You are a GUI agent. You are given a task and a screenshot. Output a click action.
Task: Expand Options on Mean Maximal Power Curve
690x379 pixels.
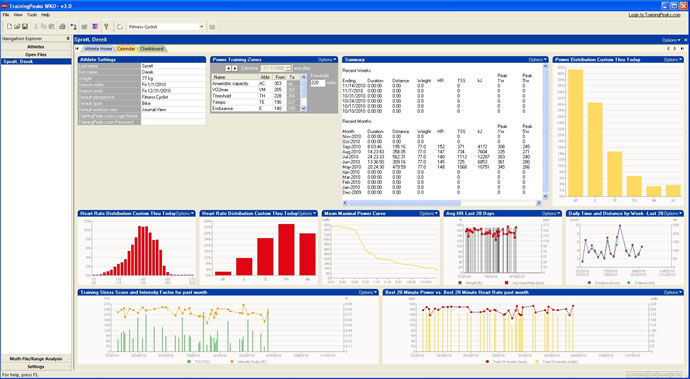coord(429,213)
